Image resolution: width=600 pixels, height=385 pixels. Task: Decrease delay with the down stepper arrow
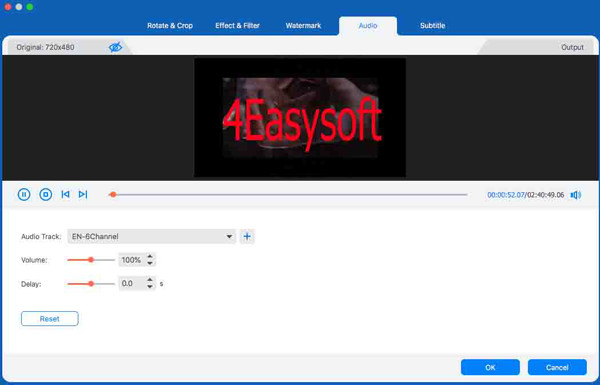[x=150, y=287]
